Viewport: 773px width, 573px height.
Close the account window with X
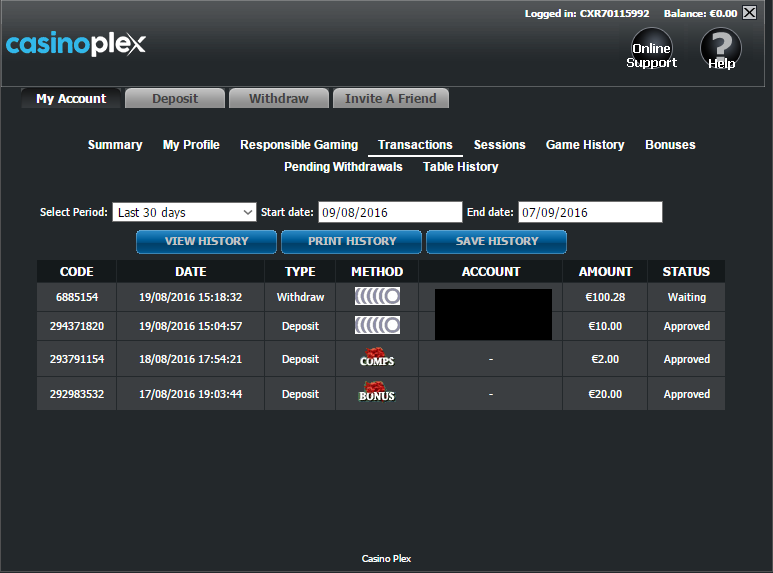[x=749, y=12]
